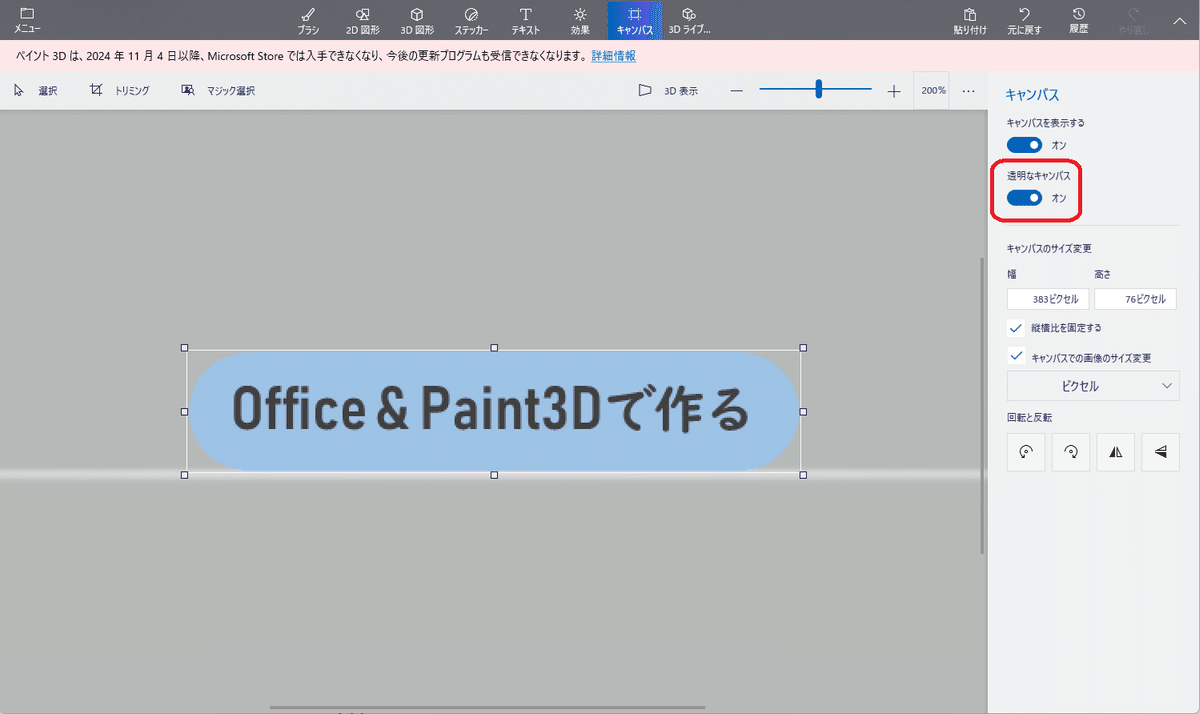Open the 履歴 history panel
This screenshot has width=1200, height=714.
(1078, 20)
